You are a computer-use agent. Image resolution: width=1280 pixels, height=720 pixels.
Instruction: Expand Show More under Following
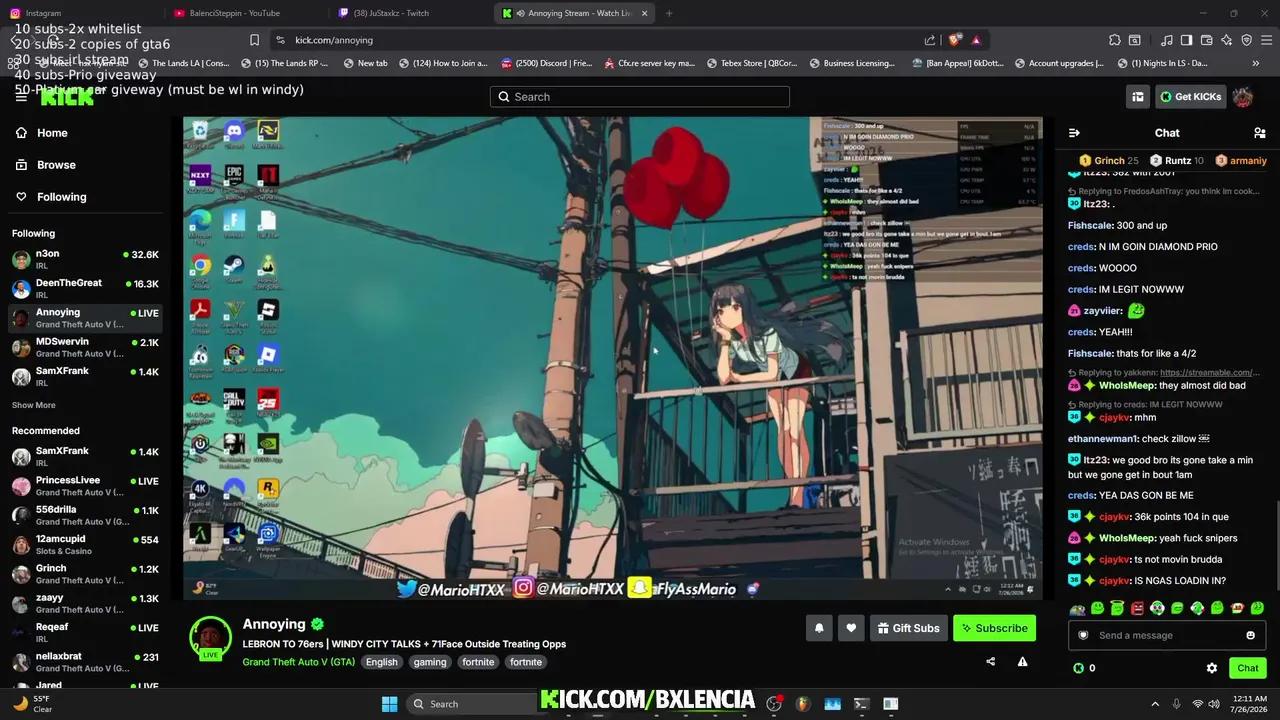coord(33,405)
